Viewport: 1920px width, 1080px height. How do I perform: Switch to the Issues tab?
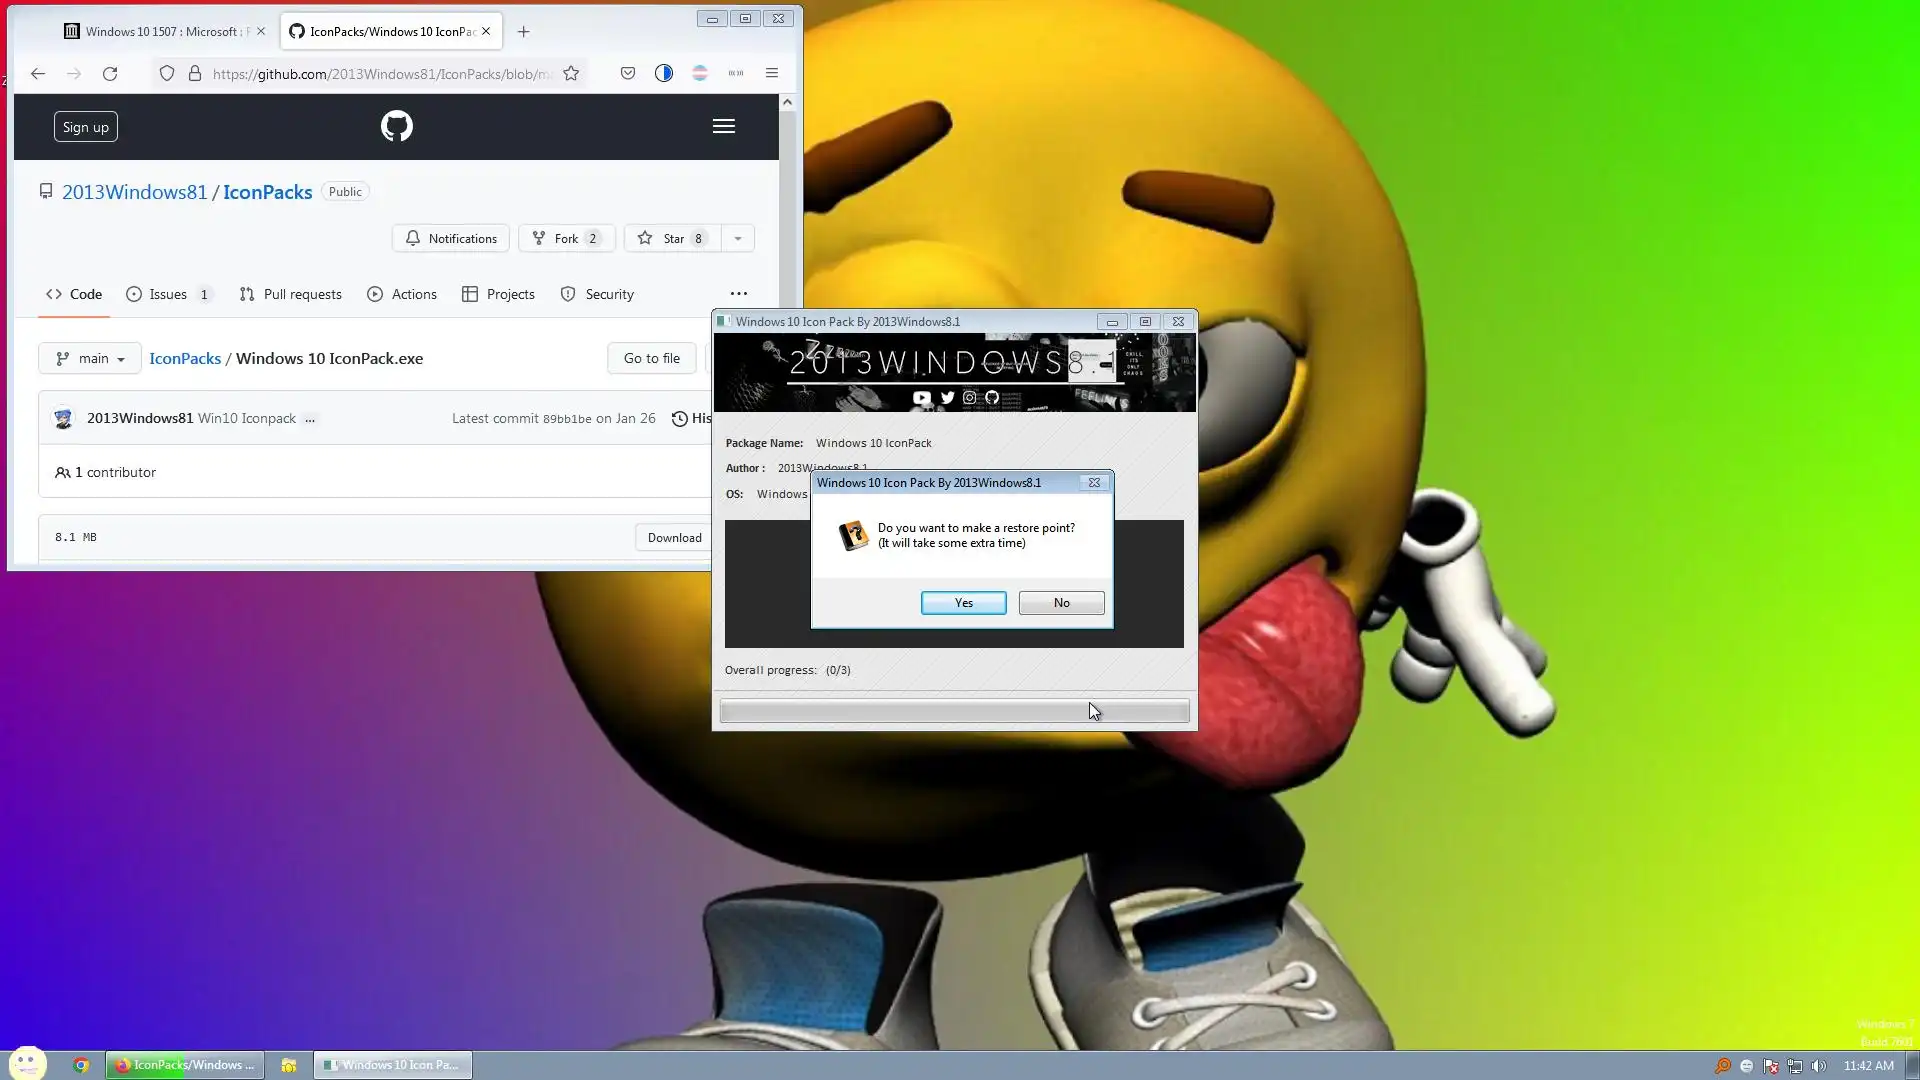pos(168,294)
